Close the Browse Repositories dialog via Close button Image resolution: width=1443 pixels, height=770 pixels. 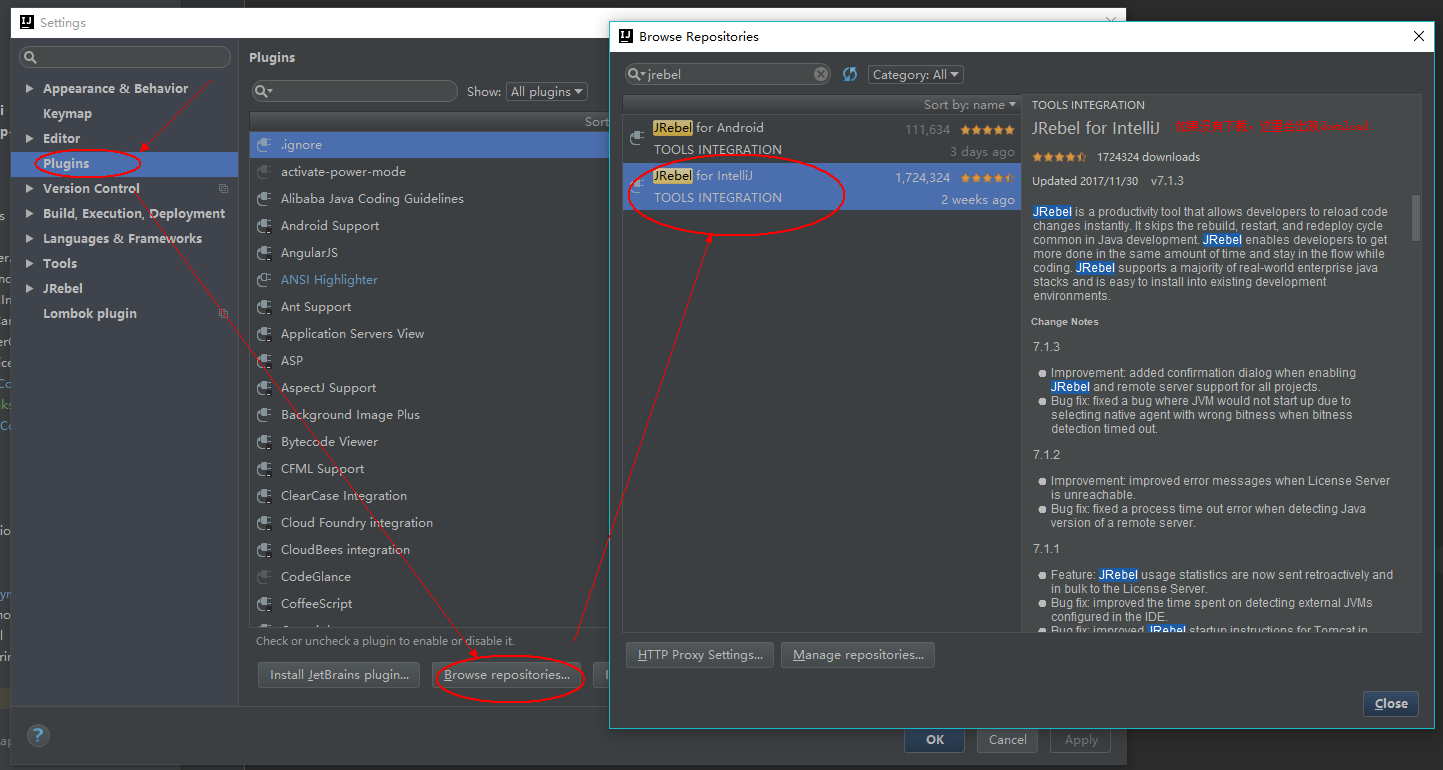point(1391,703)
